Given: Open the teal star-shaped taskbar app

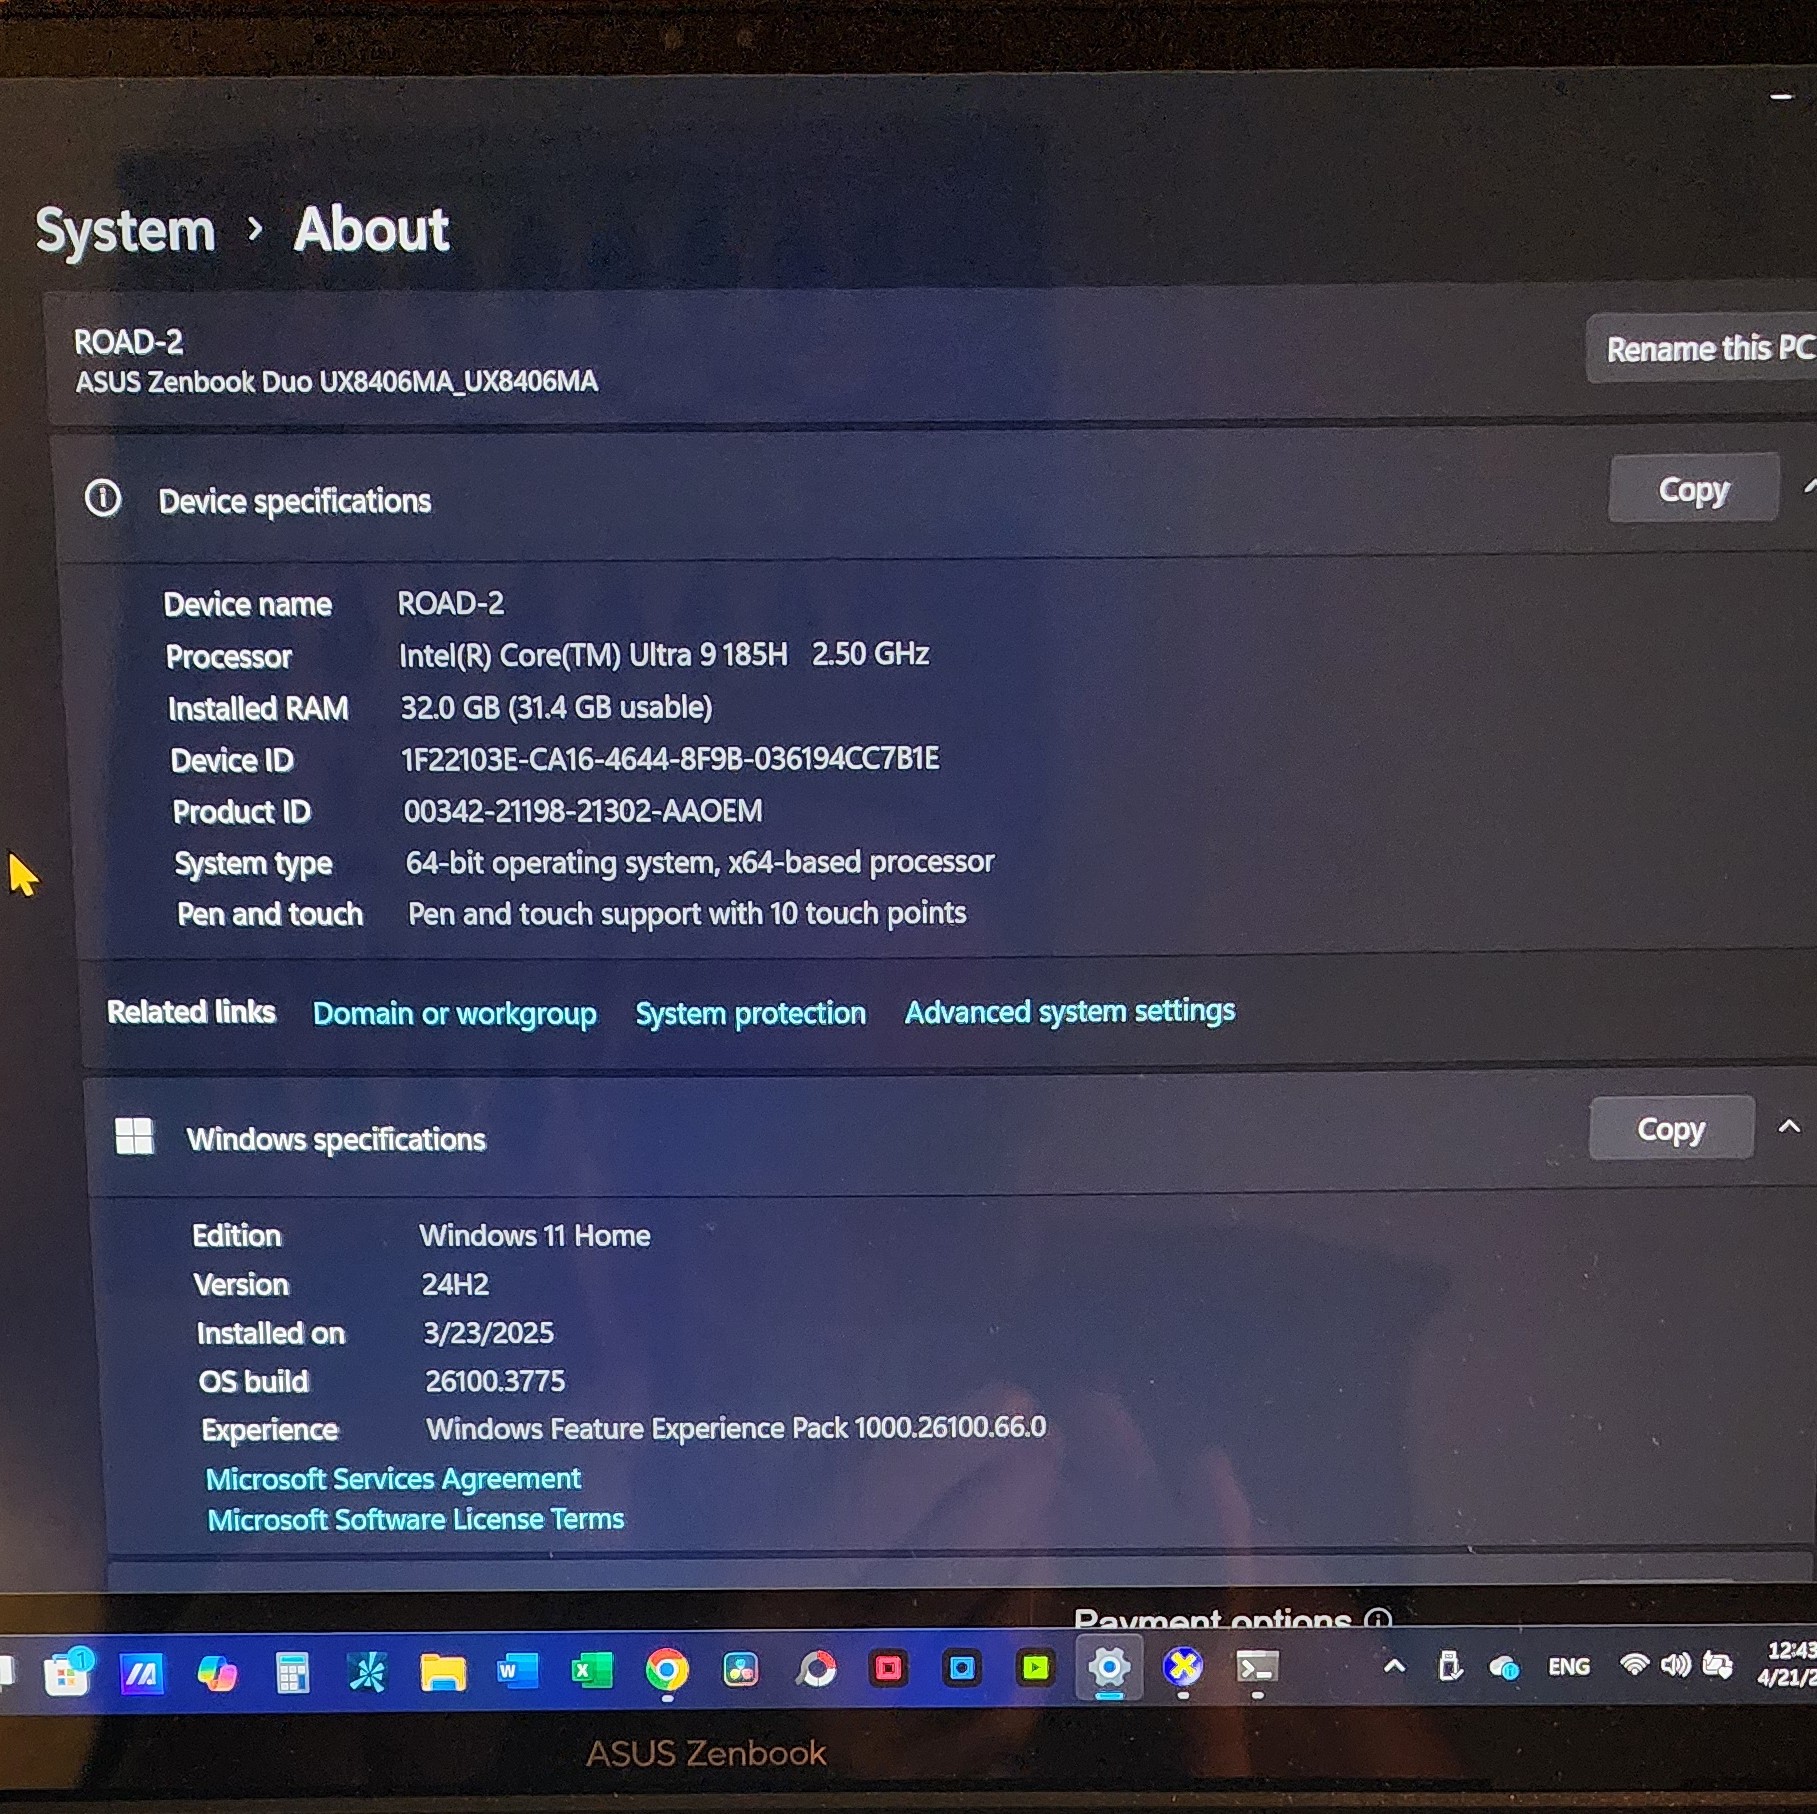Looking at the screenshot, I should [x=367, y=1671].
